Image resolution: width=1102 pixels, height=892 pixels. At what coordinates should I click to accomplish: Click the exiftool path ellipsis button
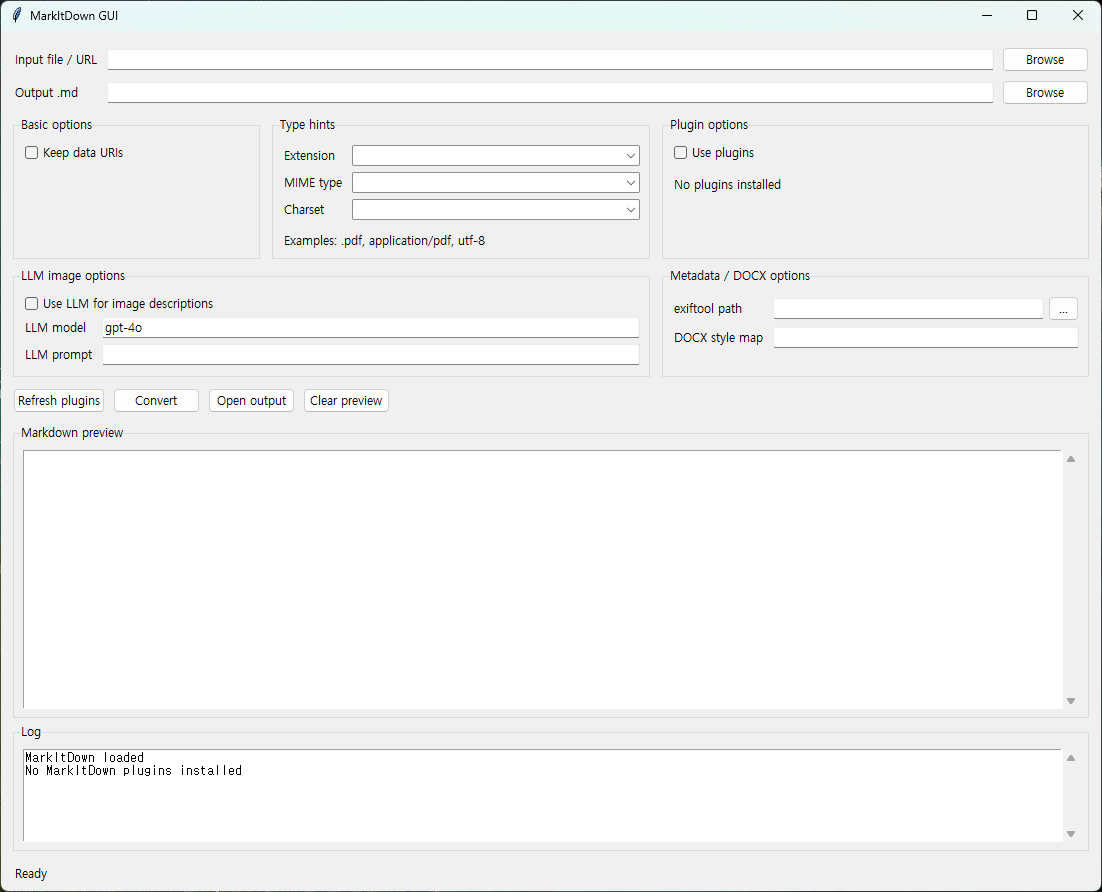point(1063,309)
